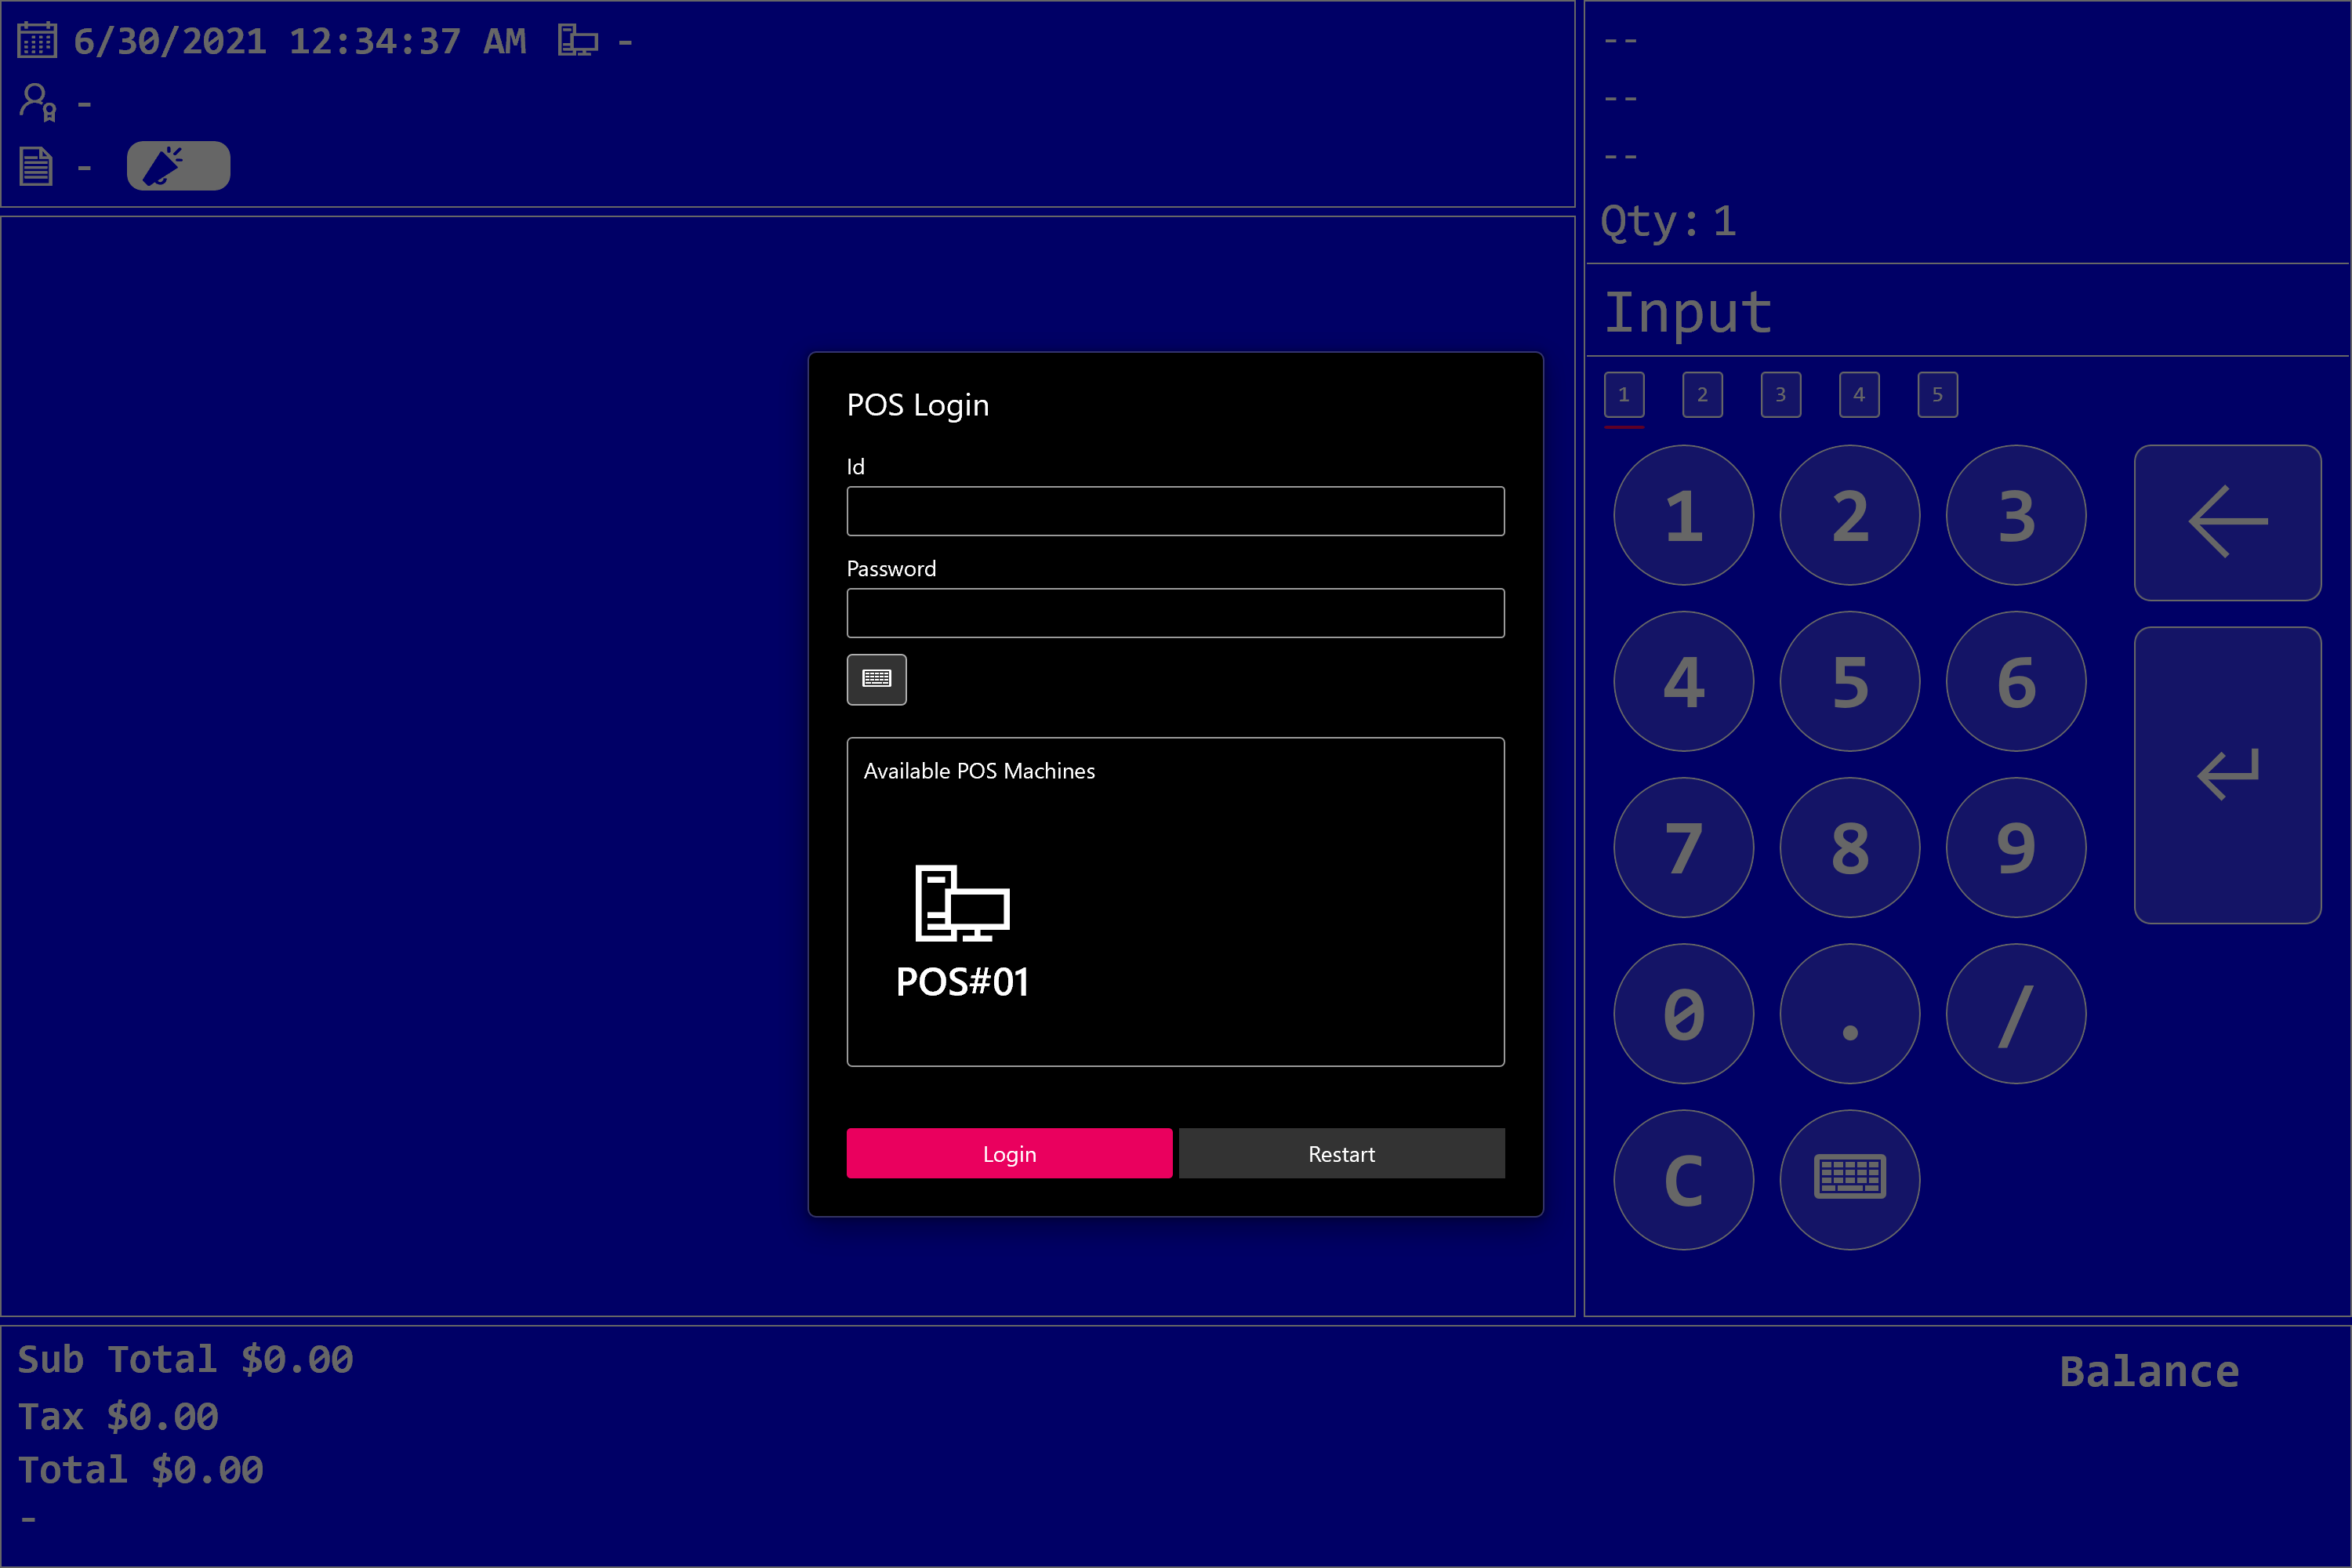Open on-screen keyboard from keypad
2352x1568 pixels.
(1850, 1180)
